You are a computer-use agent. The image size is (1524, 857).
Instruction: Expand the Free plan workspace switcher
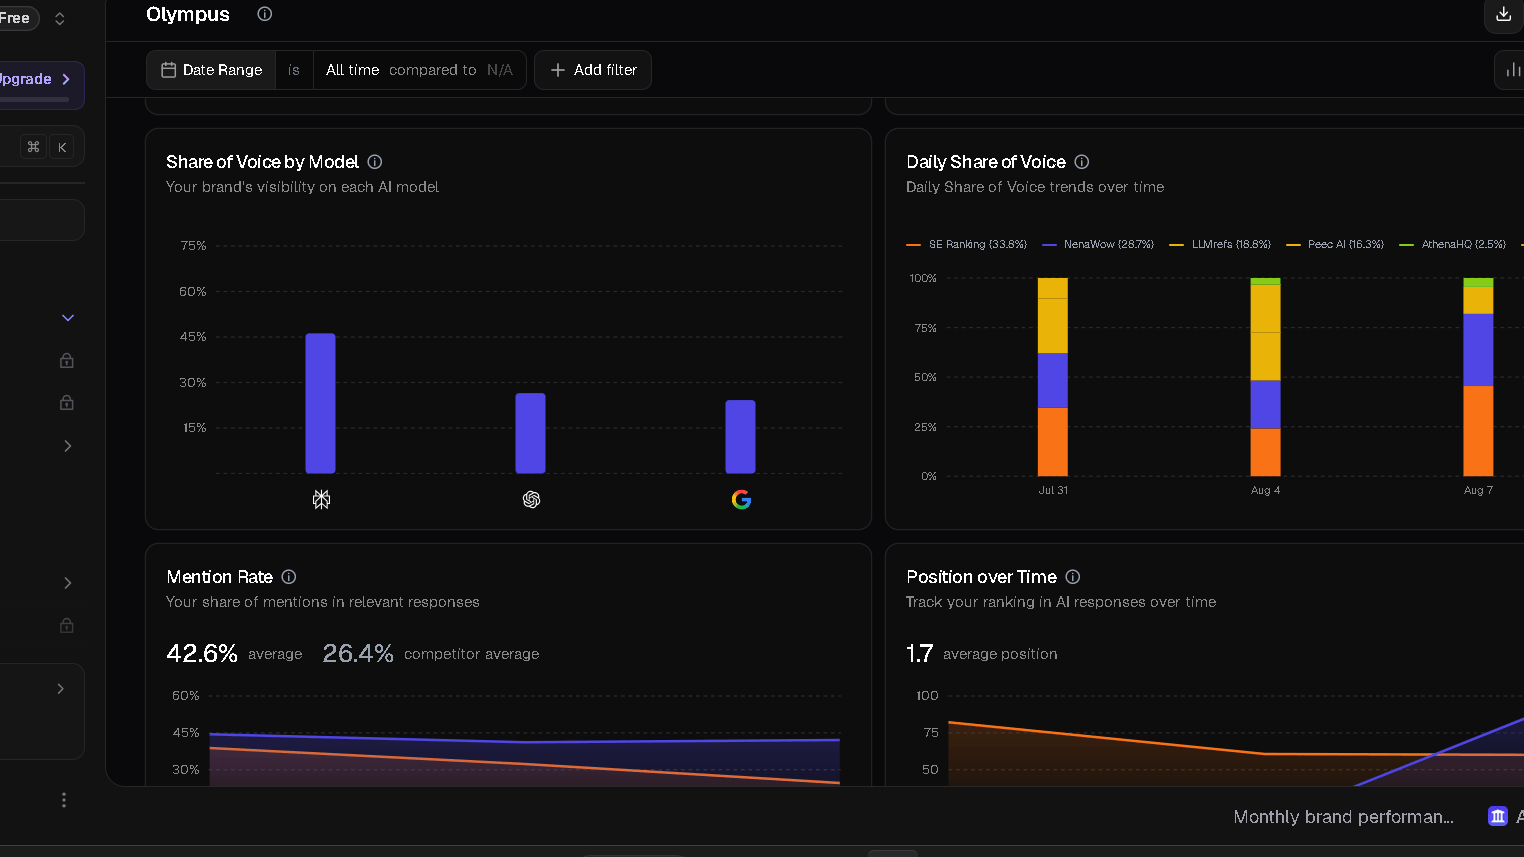tap(59, 18)
